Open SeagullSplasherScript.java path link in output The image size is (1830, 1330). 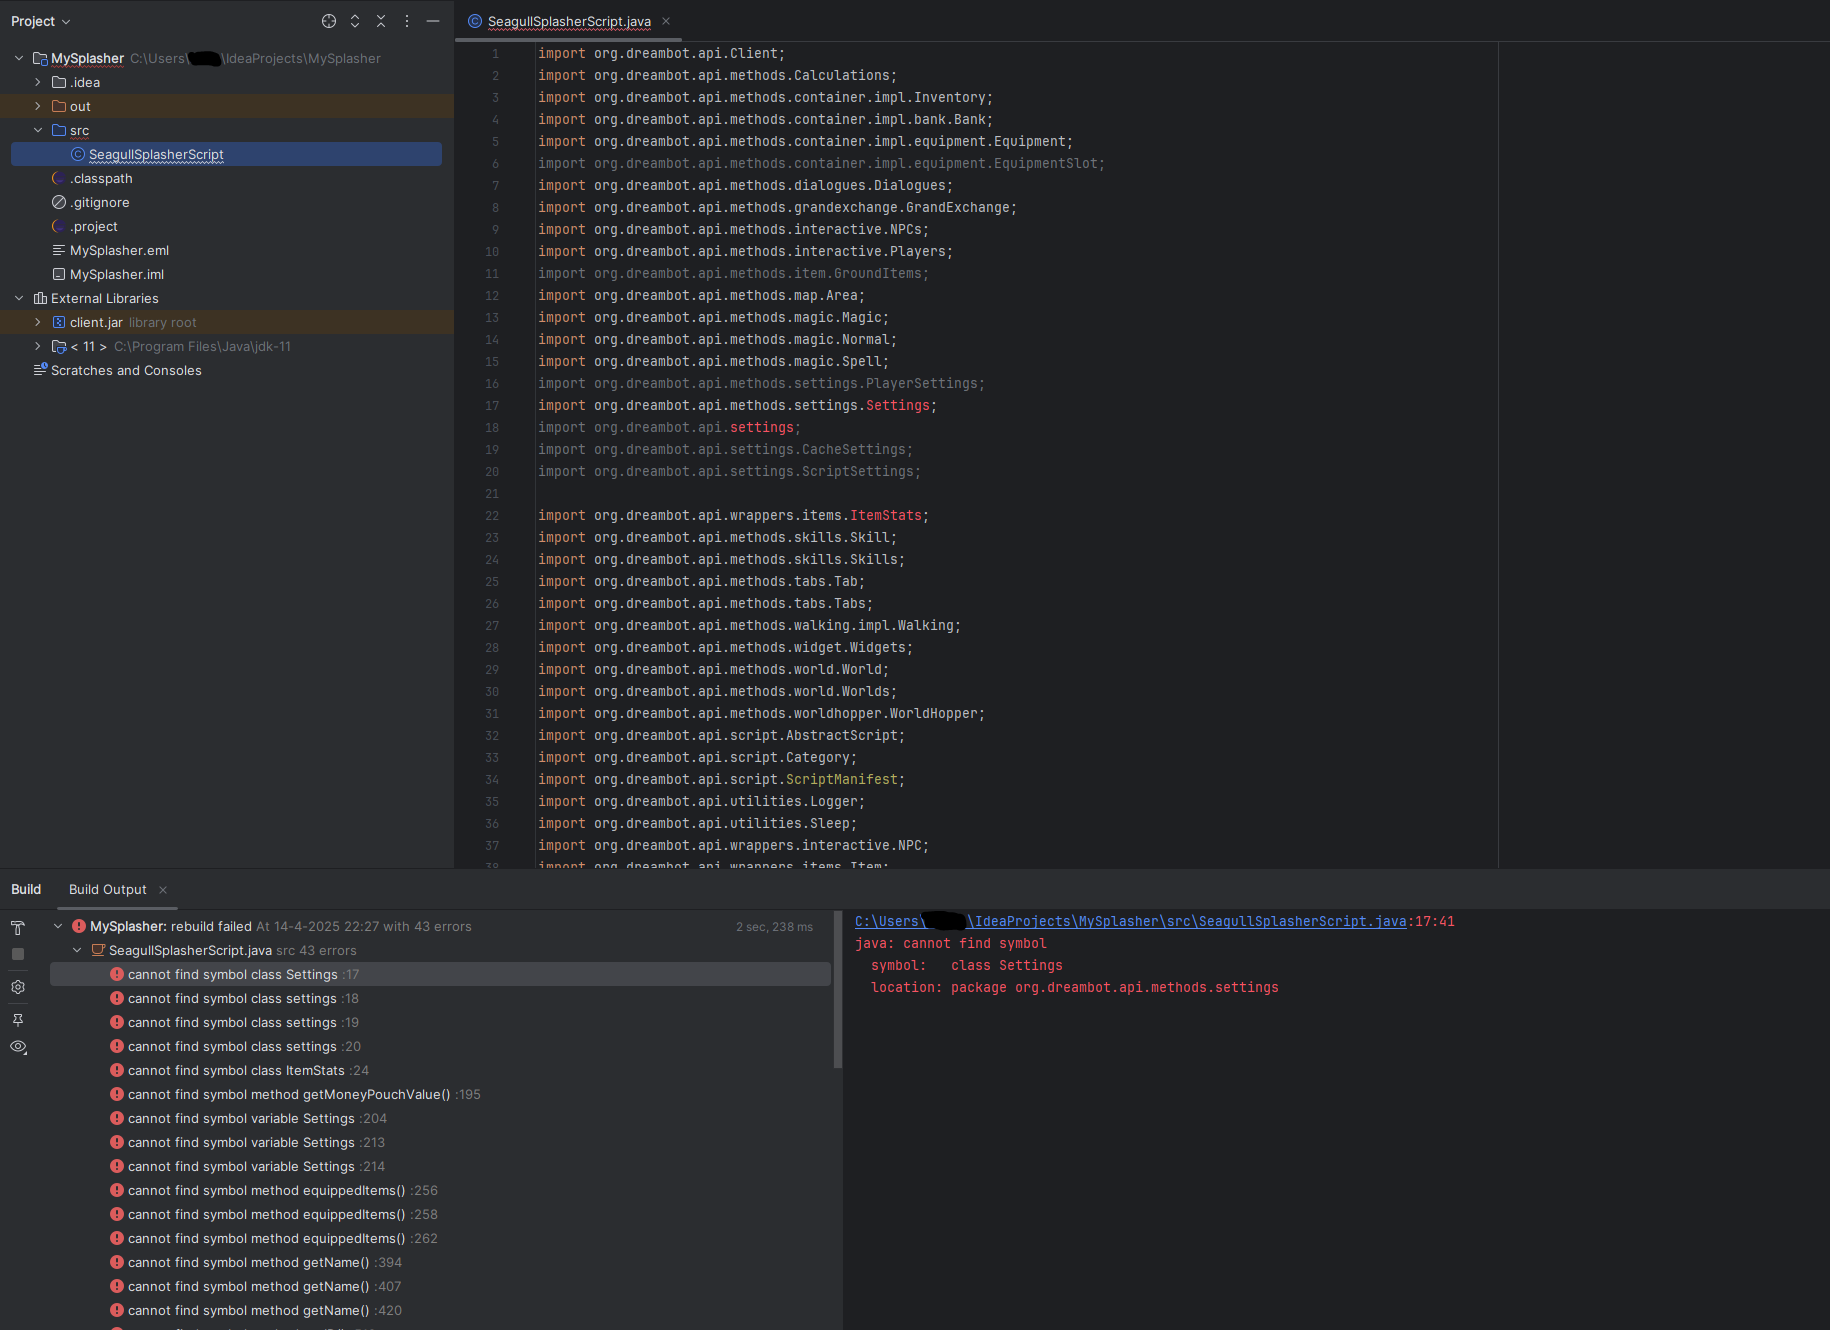(x=1130, y=921)
